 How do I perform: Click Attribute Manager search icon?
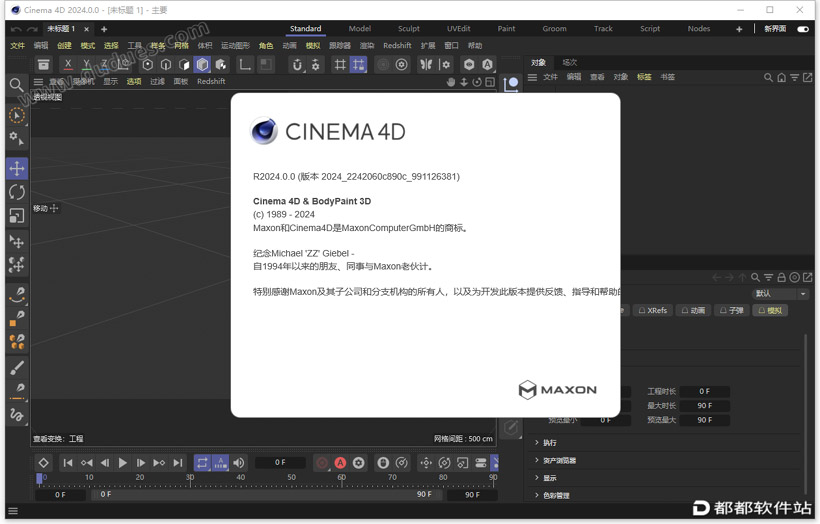[755, 278]
